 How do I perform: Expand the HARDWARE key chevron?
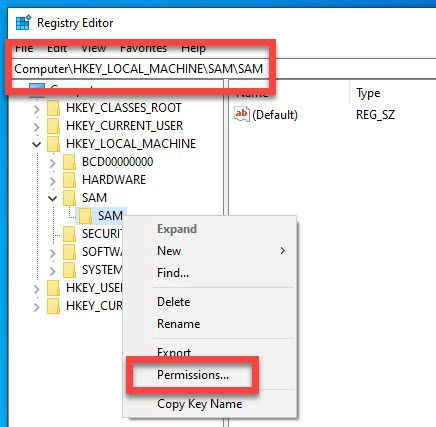pos(52,181)
